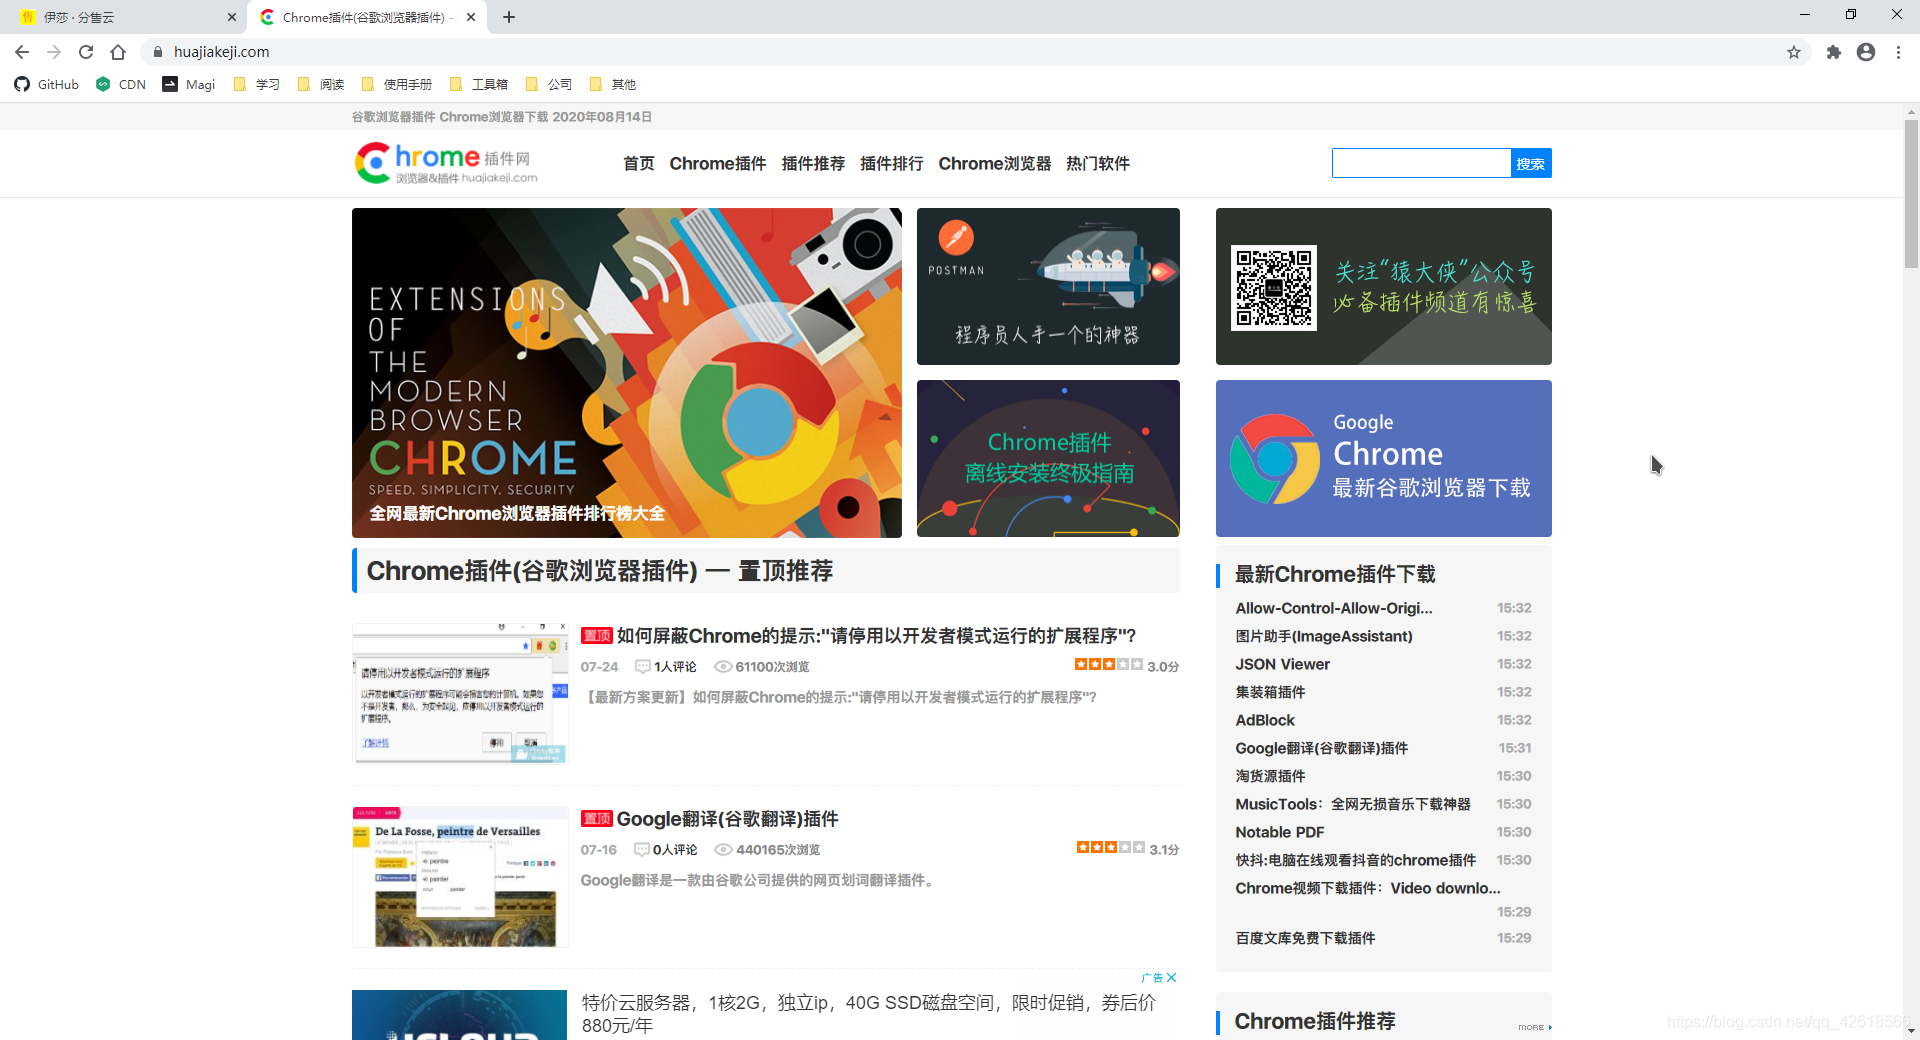The image size is (1920, 1040).
Task: Open the 最新谷歌浏览器下载 banner
Action: pyautogui.click(x=1384, y=458)
